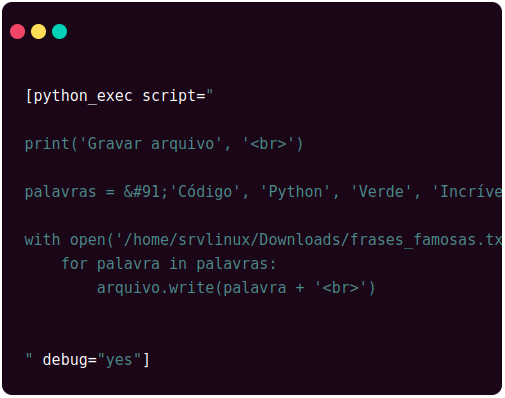
Task: Click the 'Gravar arquivo' string in print
Action: pos(150,144)
